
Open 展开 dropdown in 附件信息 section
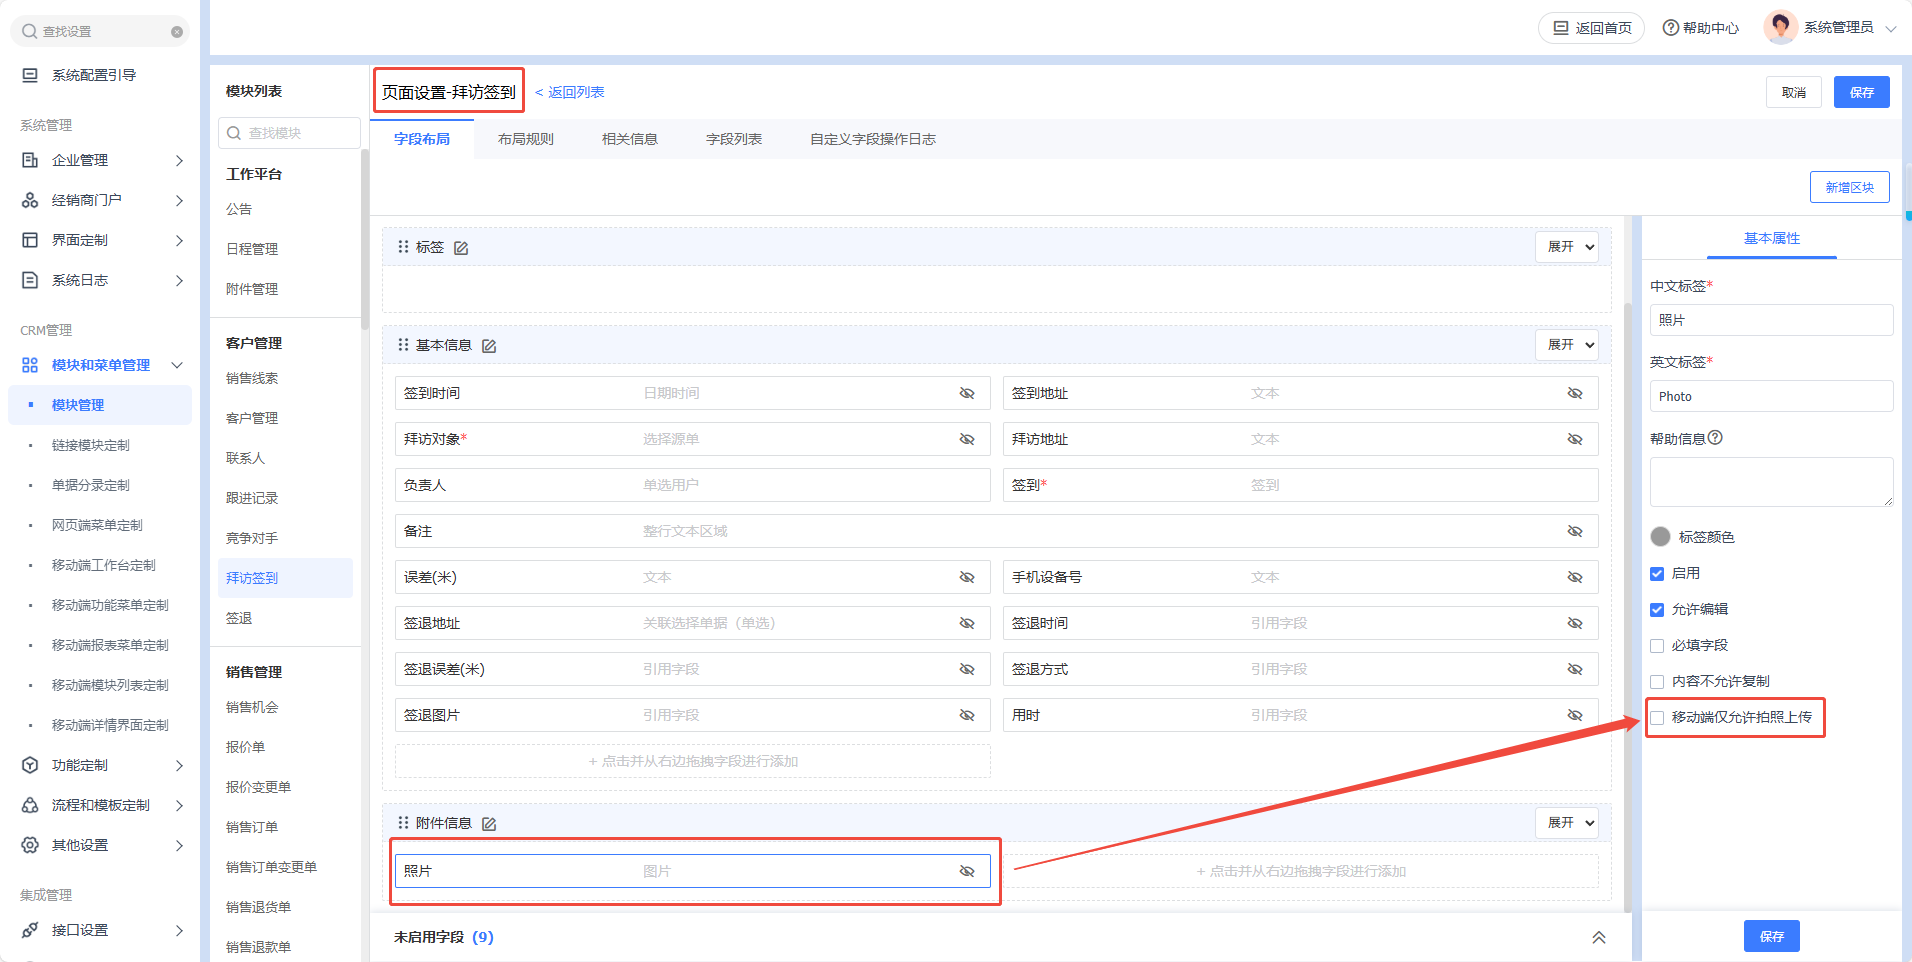click(1566, 823)
